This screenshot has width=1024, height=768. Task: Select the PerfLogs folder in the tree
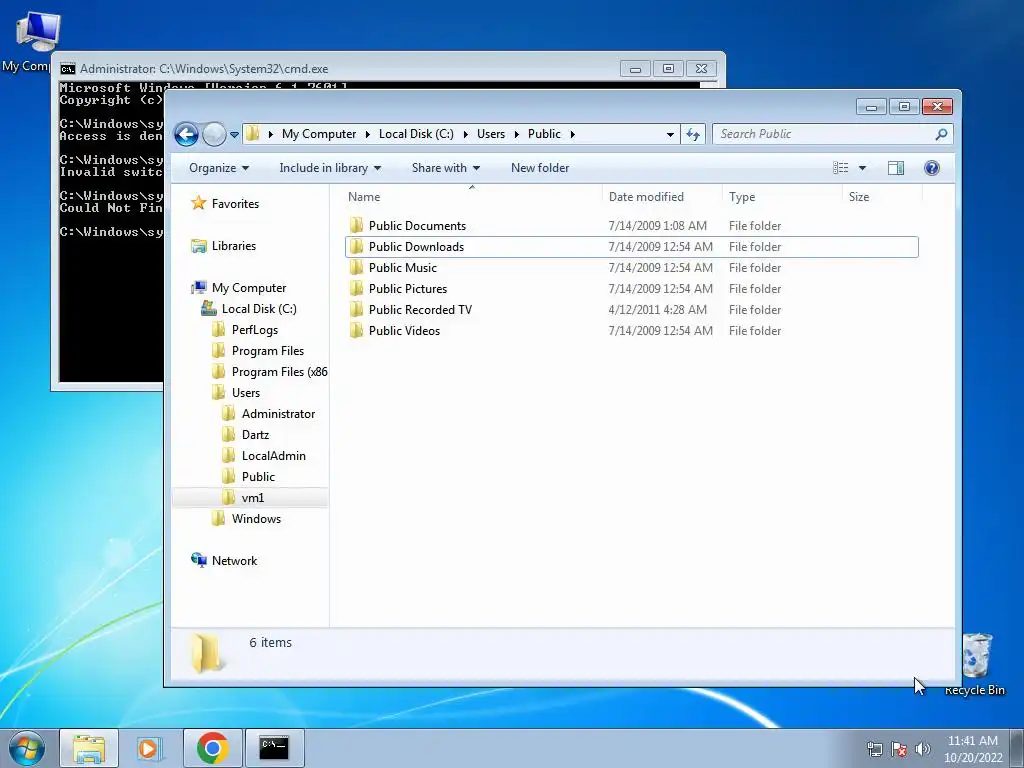(x=246, y=330)
